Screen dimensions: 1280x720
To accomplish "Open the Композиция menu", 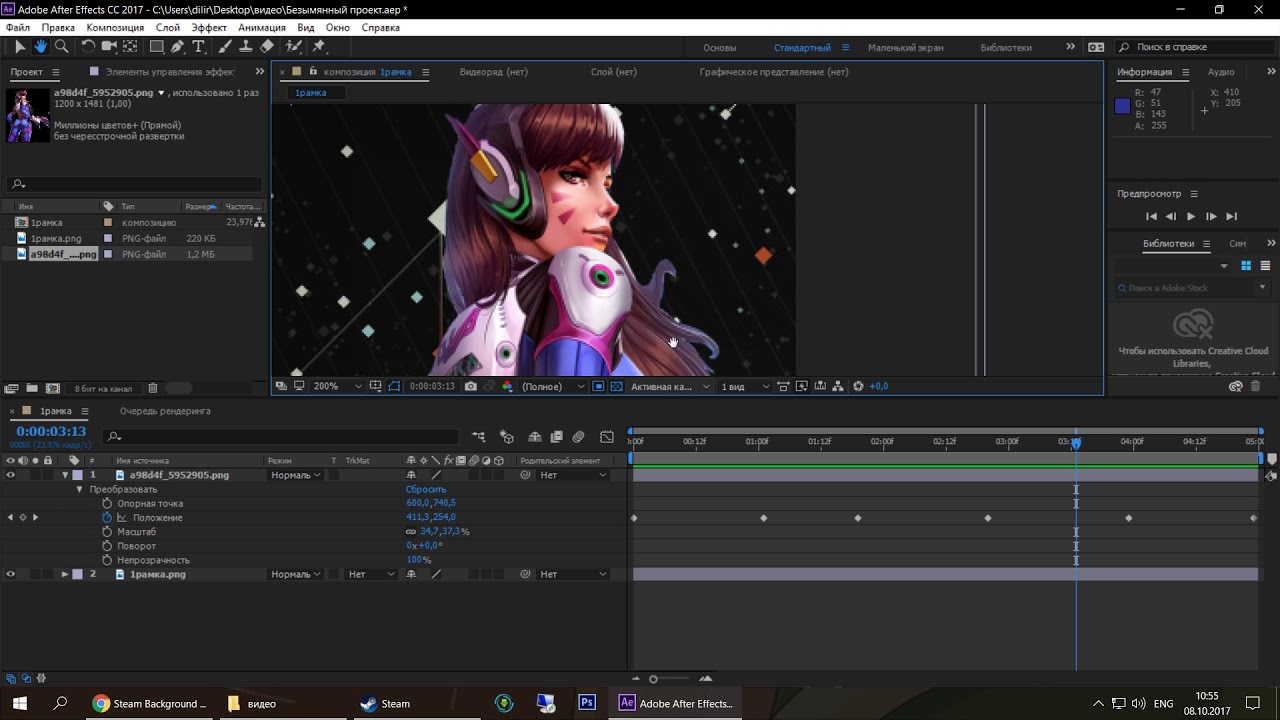I will [x=115, y=28].
